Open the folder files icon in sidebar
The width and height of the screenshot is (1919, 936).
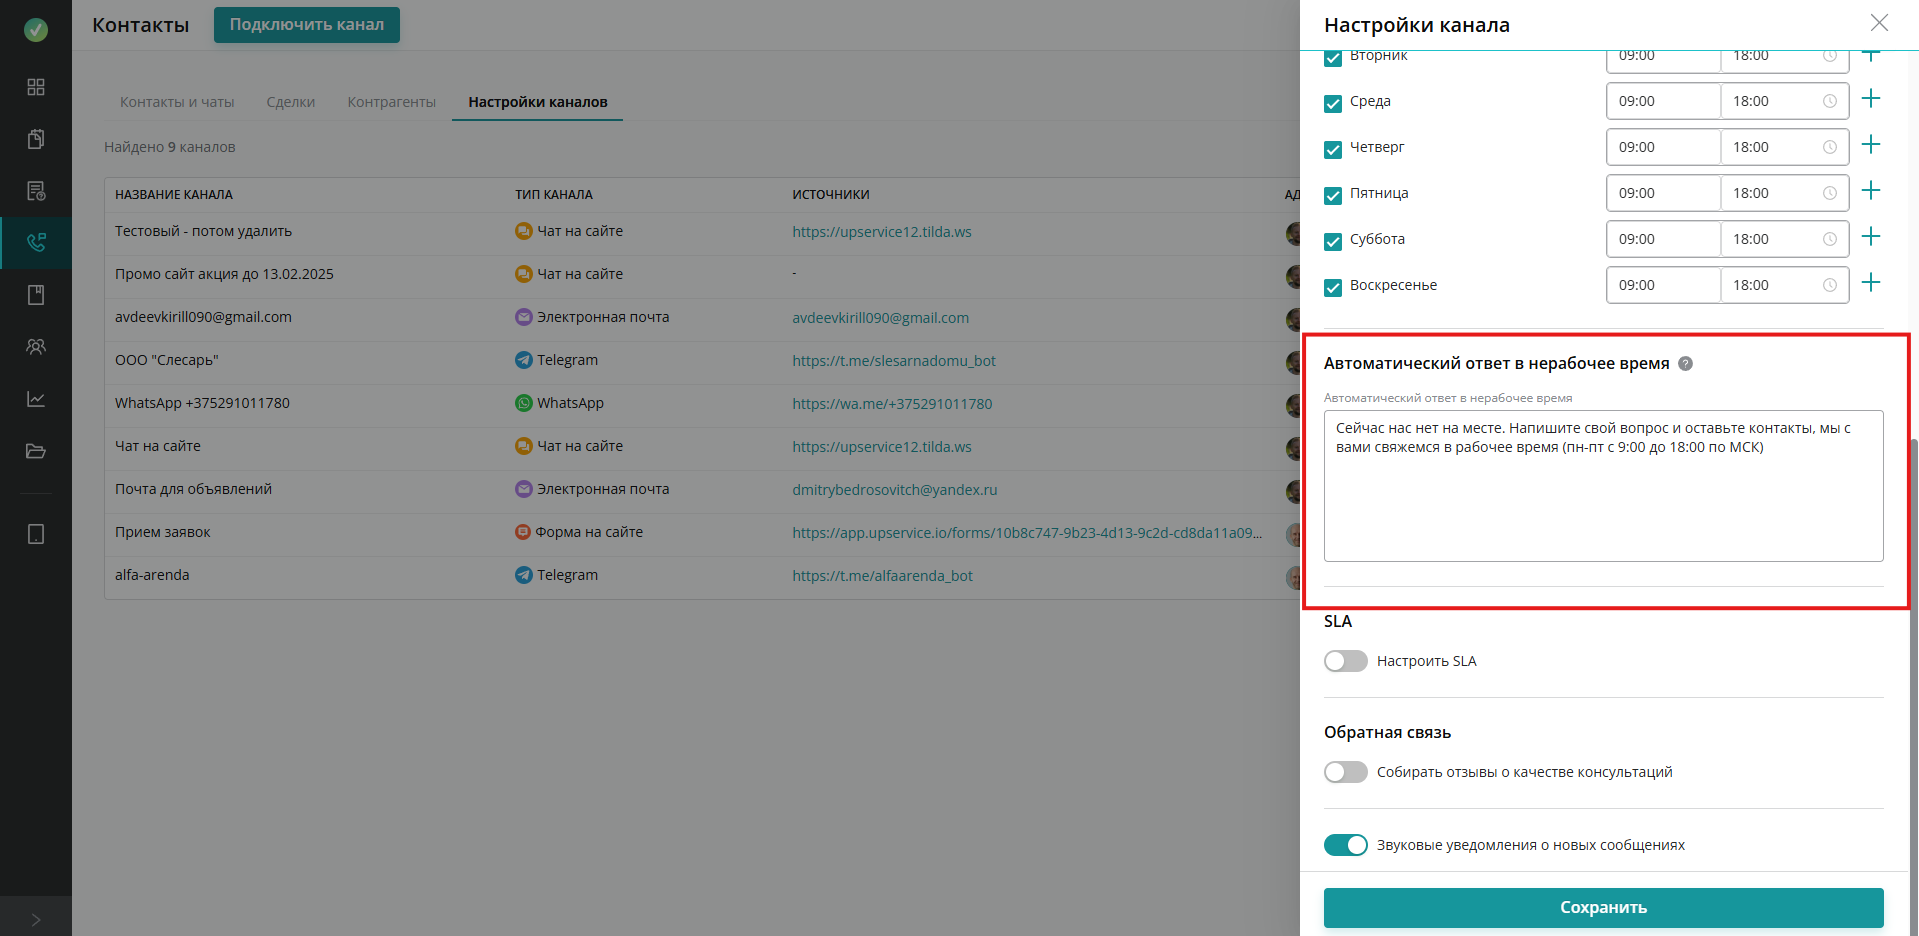click(x=36, y=451)
